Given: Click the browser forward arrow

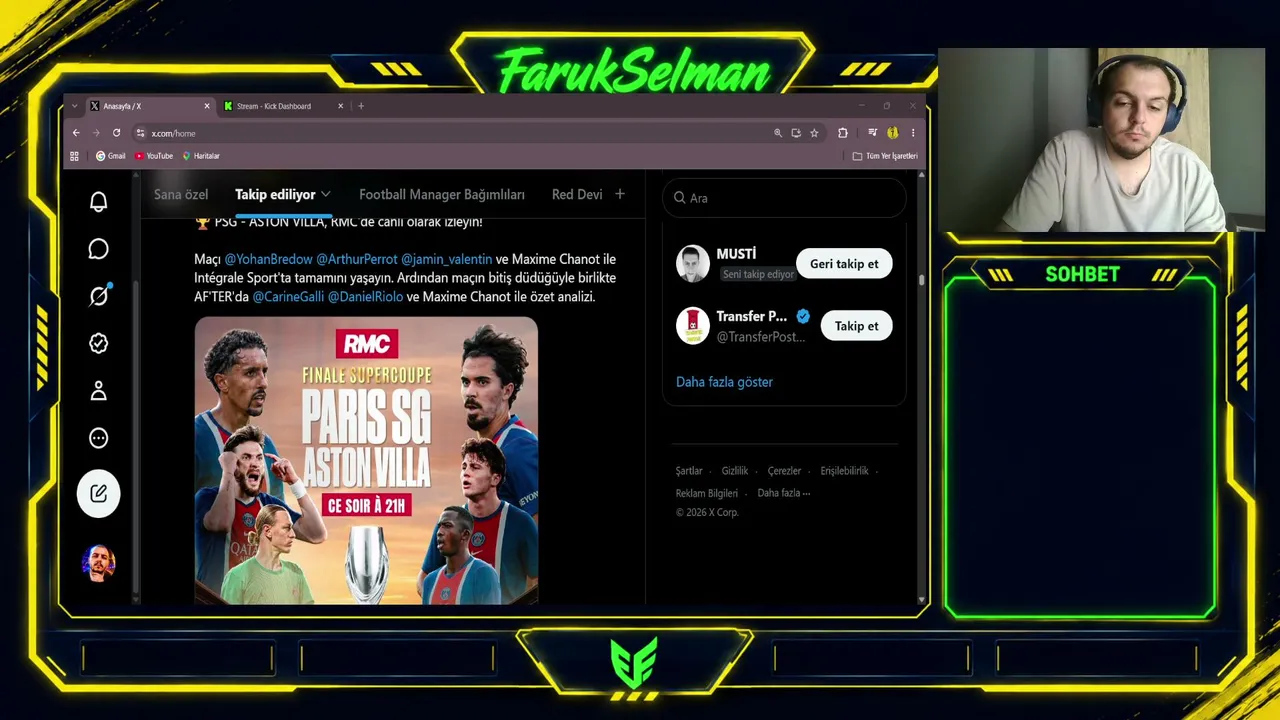Looking at the screenshot, I should [96, 133].
